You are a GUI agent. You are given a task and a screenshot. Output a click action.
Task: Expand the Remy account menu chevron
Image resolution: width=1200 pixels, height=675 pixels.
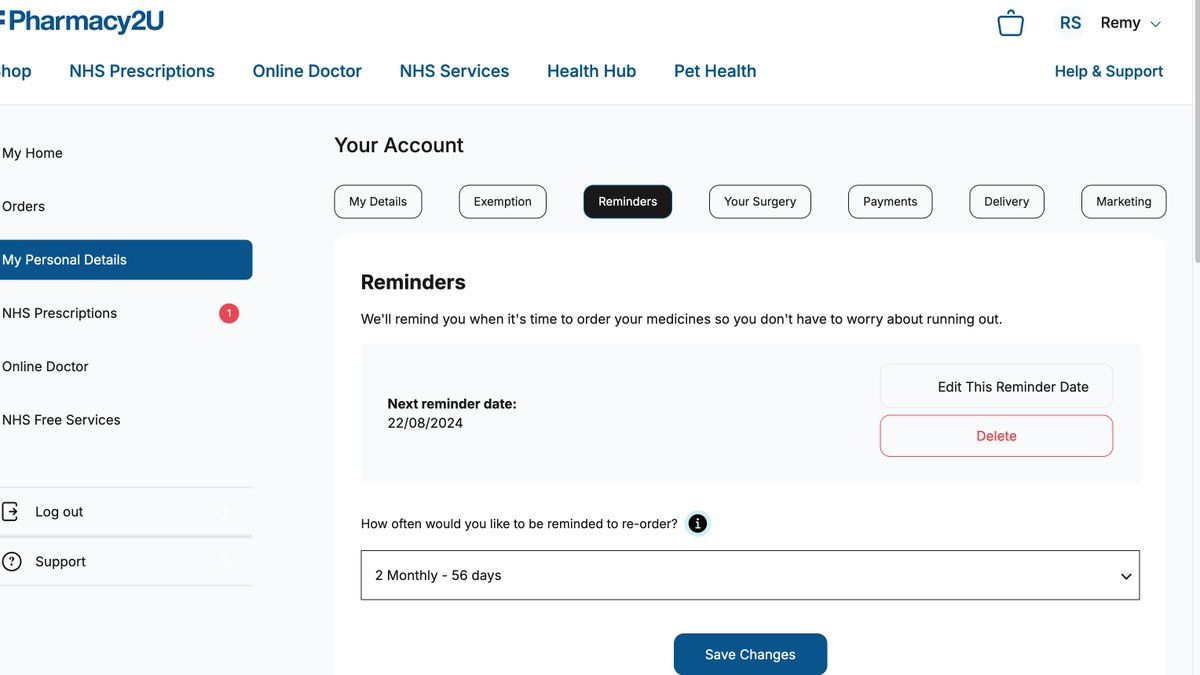point(1156,24)
